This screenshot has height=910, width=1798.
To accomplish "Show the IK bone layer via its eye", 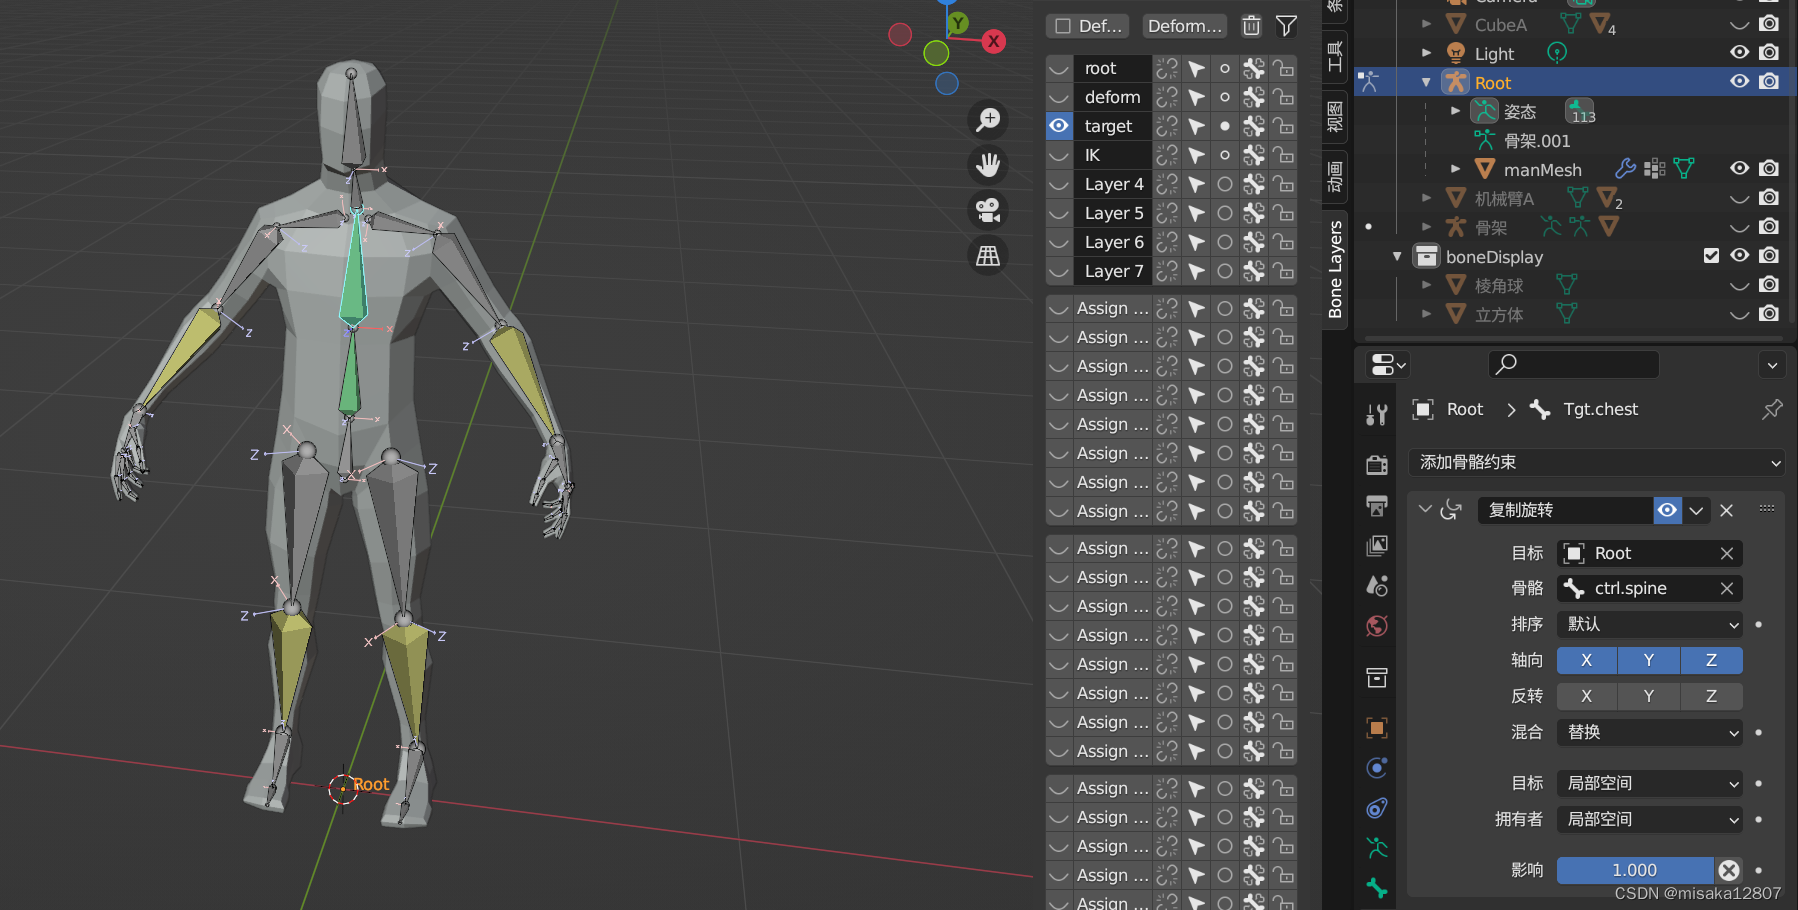I will [1059, 155].
